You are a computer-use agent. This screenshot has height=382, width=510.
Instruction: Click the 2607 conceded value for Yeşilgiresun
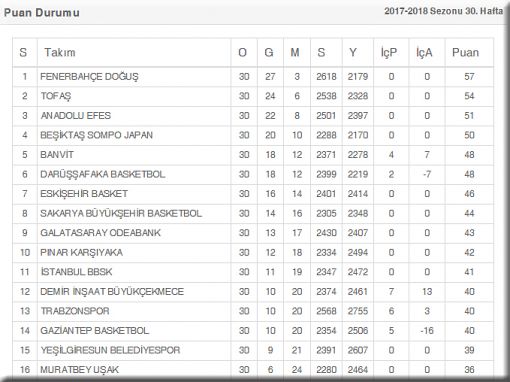pyautogui.click(x=358, y=350)
